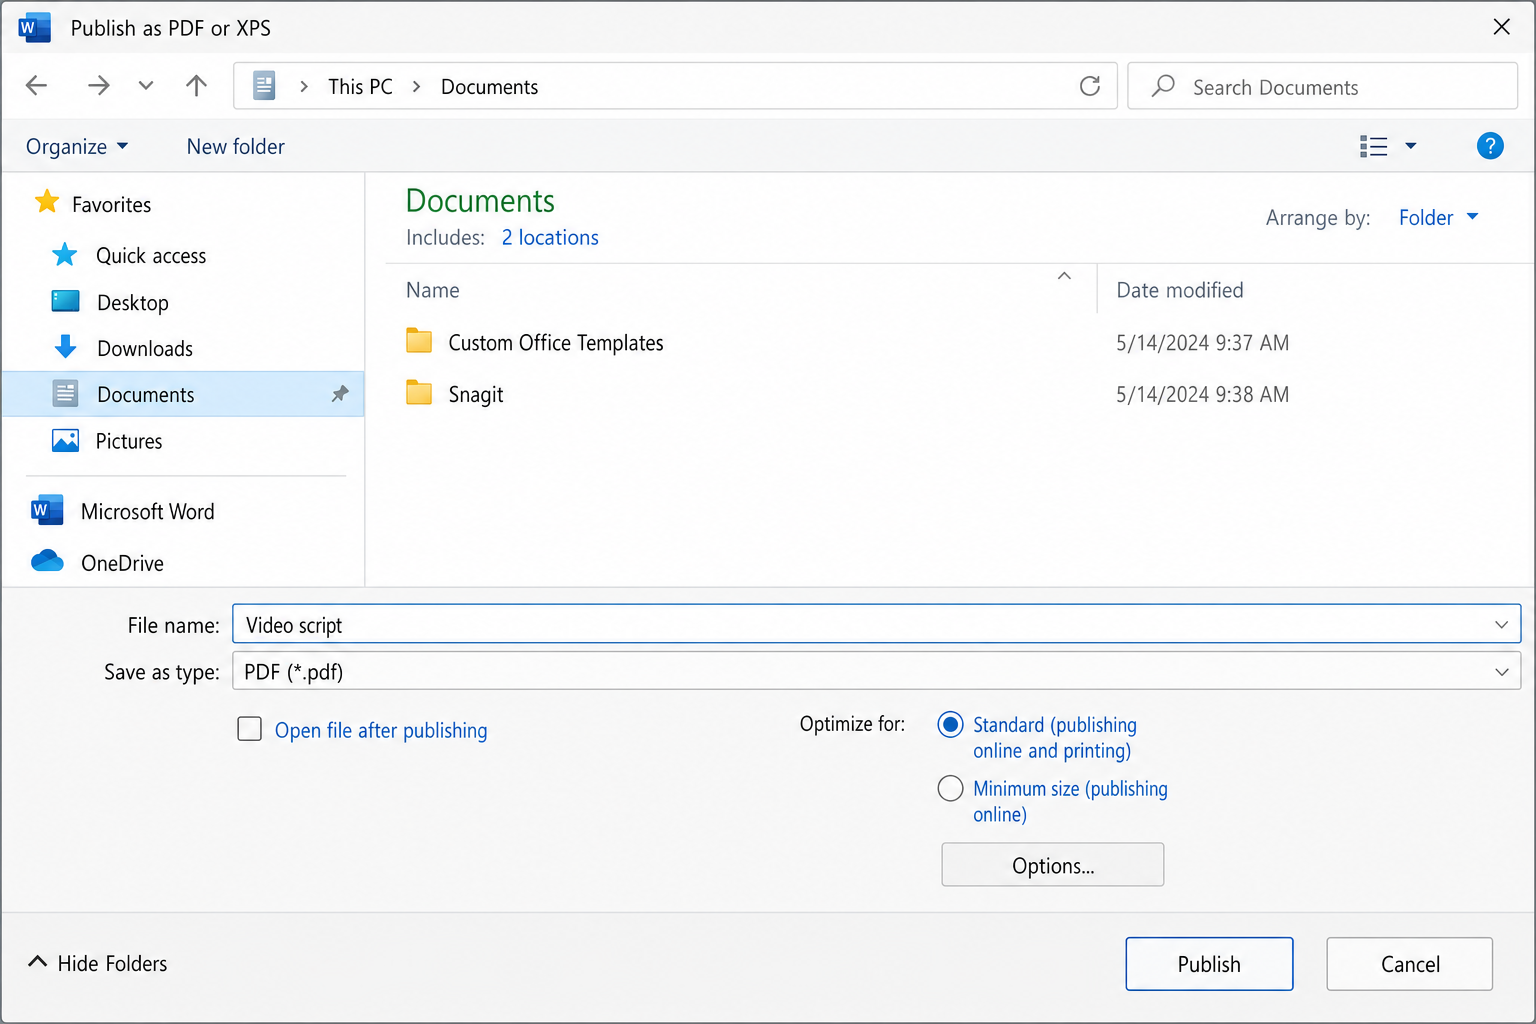1536x1024 pixels.
Task: Click the Favorites star icon
Action: coord(47,202)
